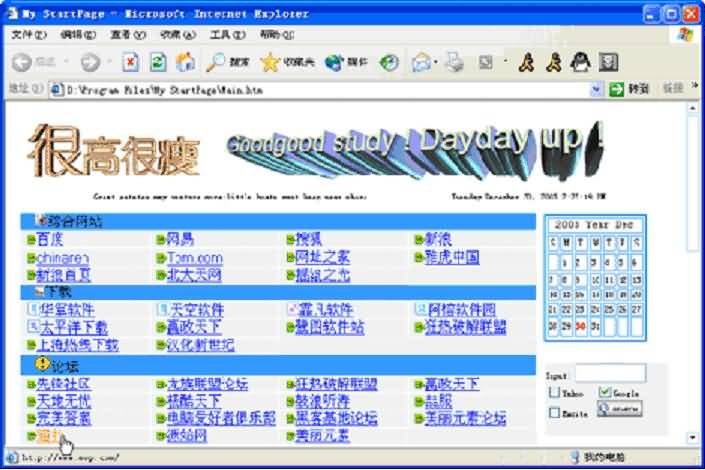Open the 天空软件 download link
Viewport: 705px width, 470px height.
point(196,309)
